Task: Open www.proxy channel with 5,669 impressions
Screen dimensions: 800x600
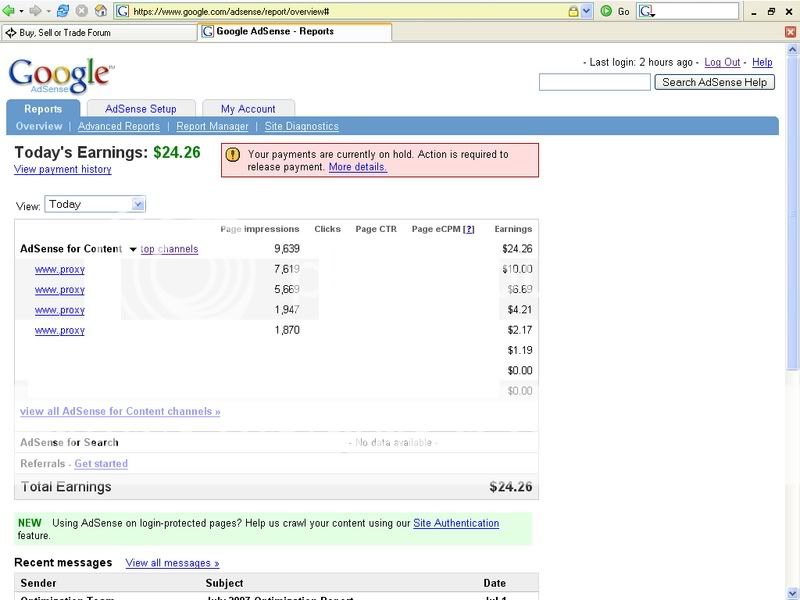Action: click(60, 290)
